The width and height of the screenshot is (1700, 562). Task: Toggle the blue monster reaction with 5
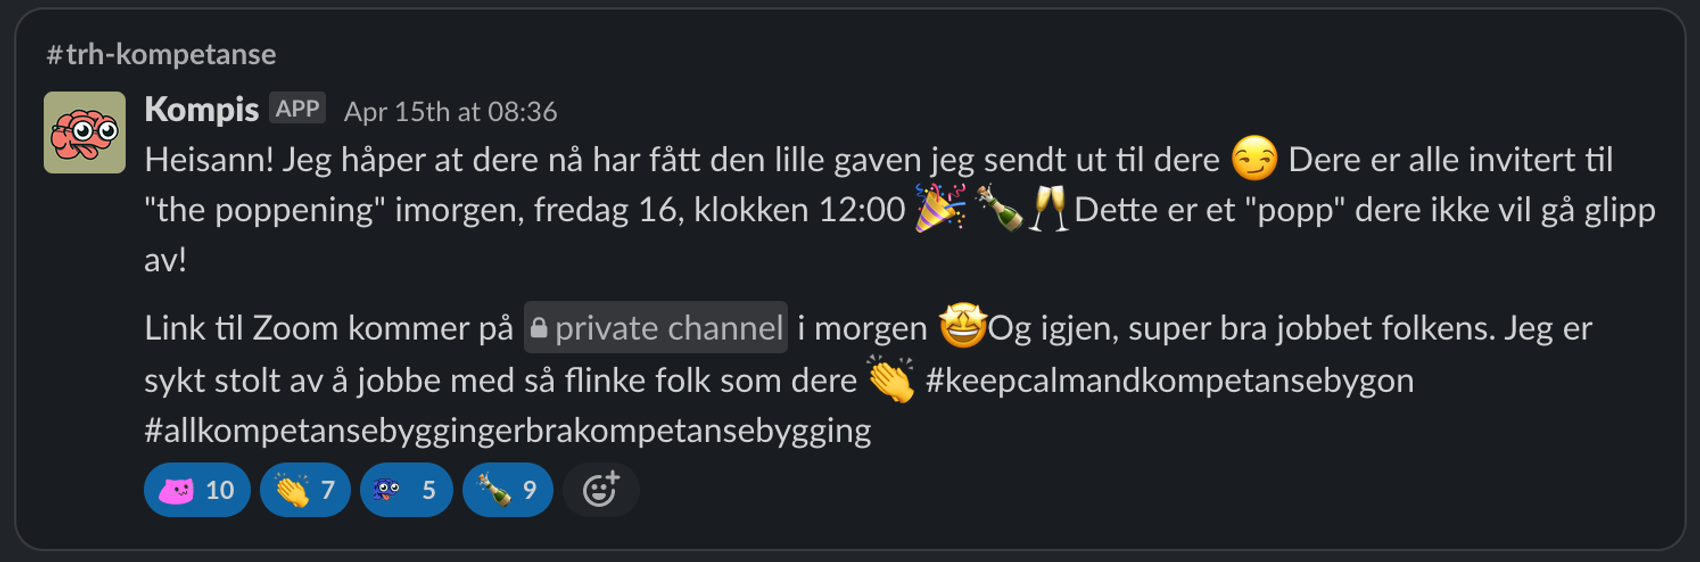click(x=406, y=490)
